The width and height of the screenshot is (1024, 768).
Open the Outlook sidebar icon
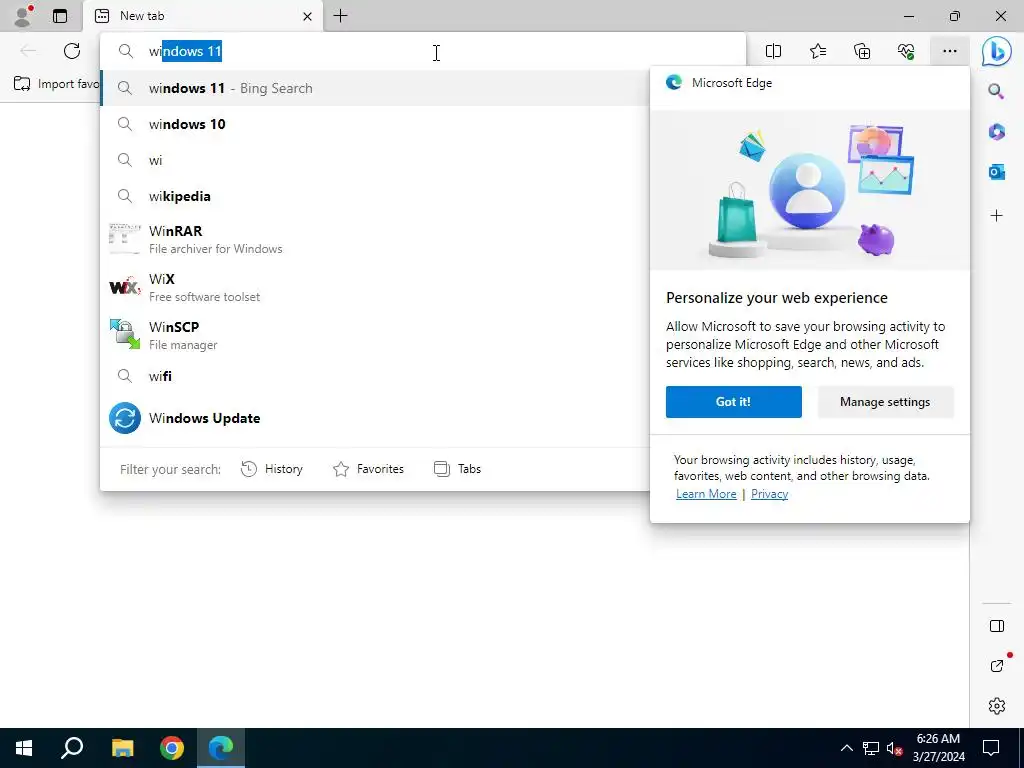point(996,172)
